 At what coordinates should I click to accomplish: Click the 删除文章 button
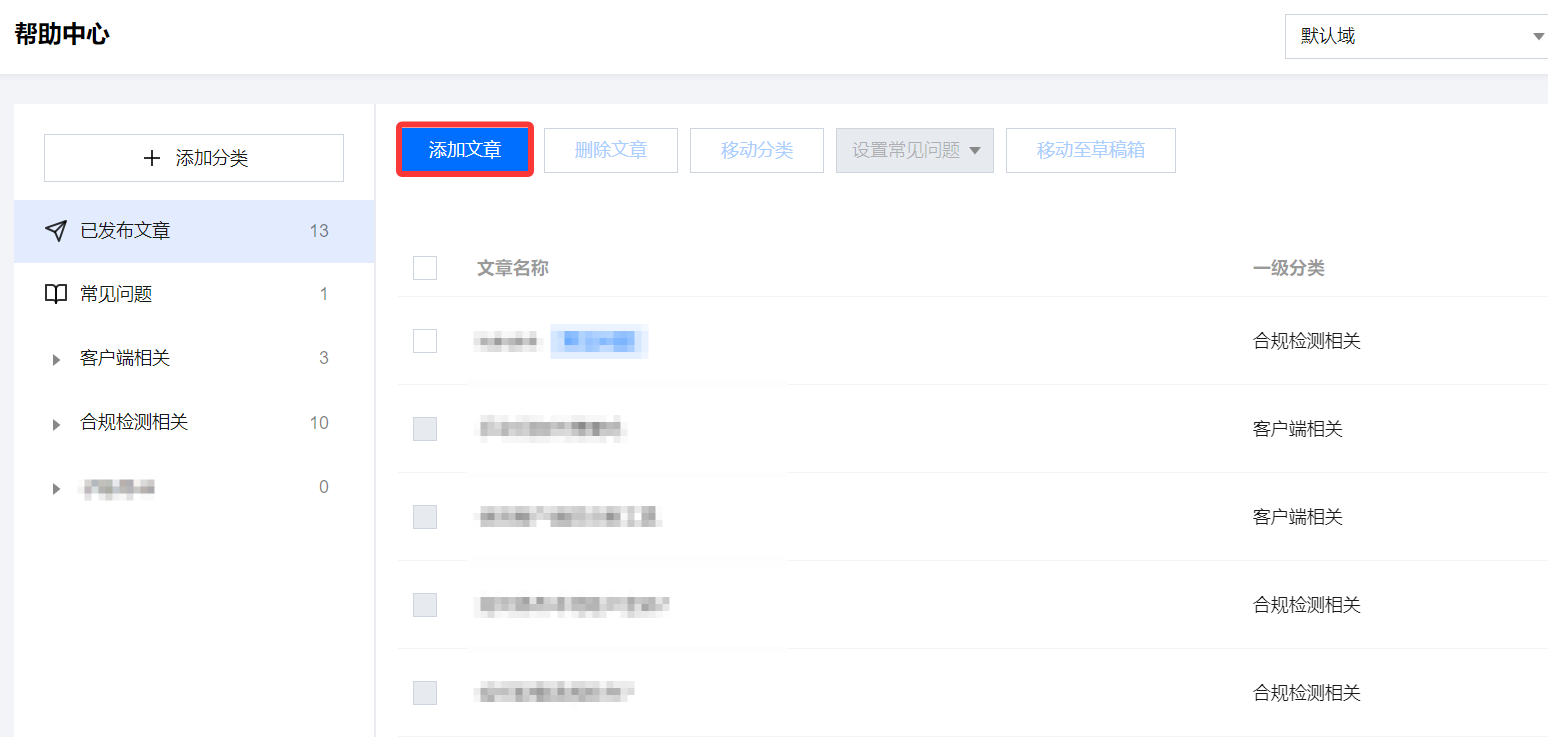(x=611, y=150)
